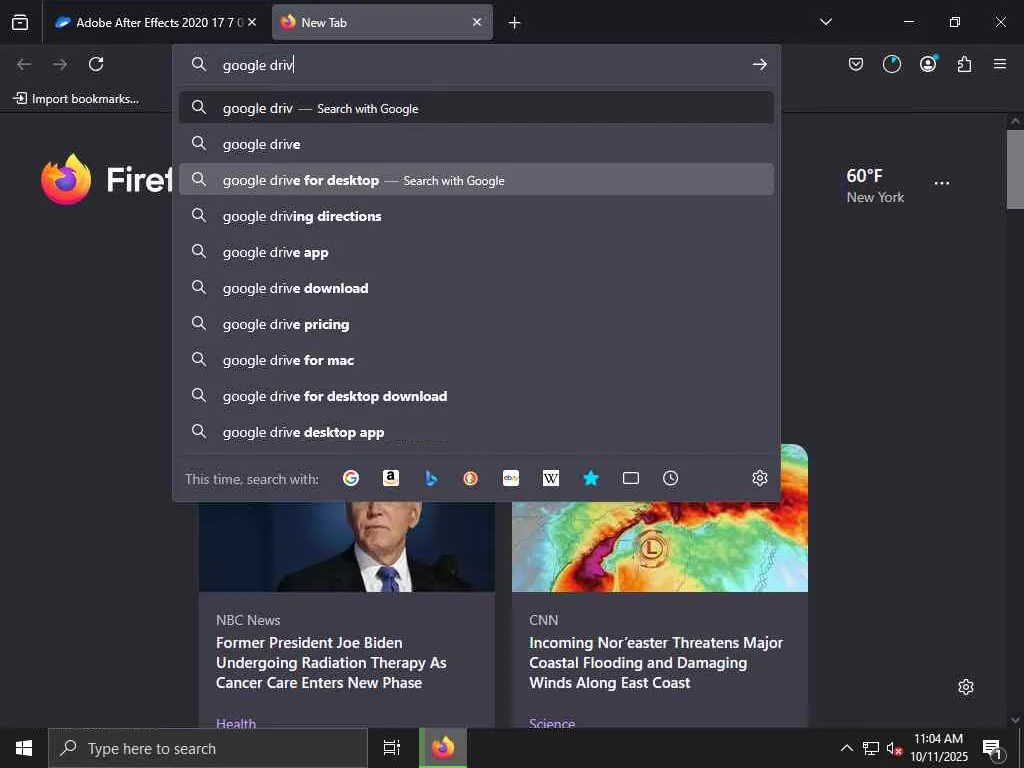Open the Nor'easter CNN article headline
Image resolution: width=1024 pixels, height=768 pixels.
click(x=656, y=663)
